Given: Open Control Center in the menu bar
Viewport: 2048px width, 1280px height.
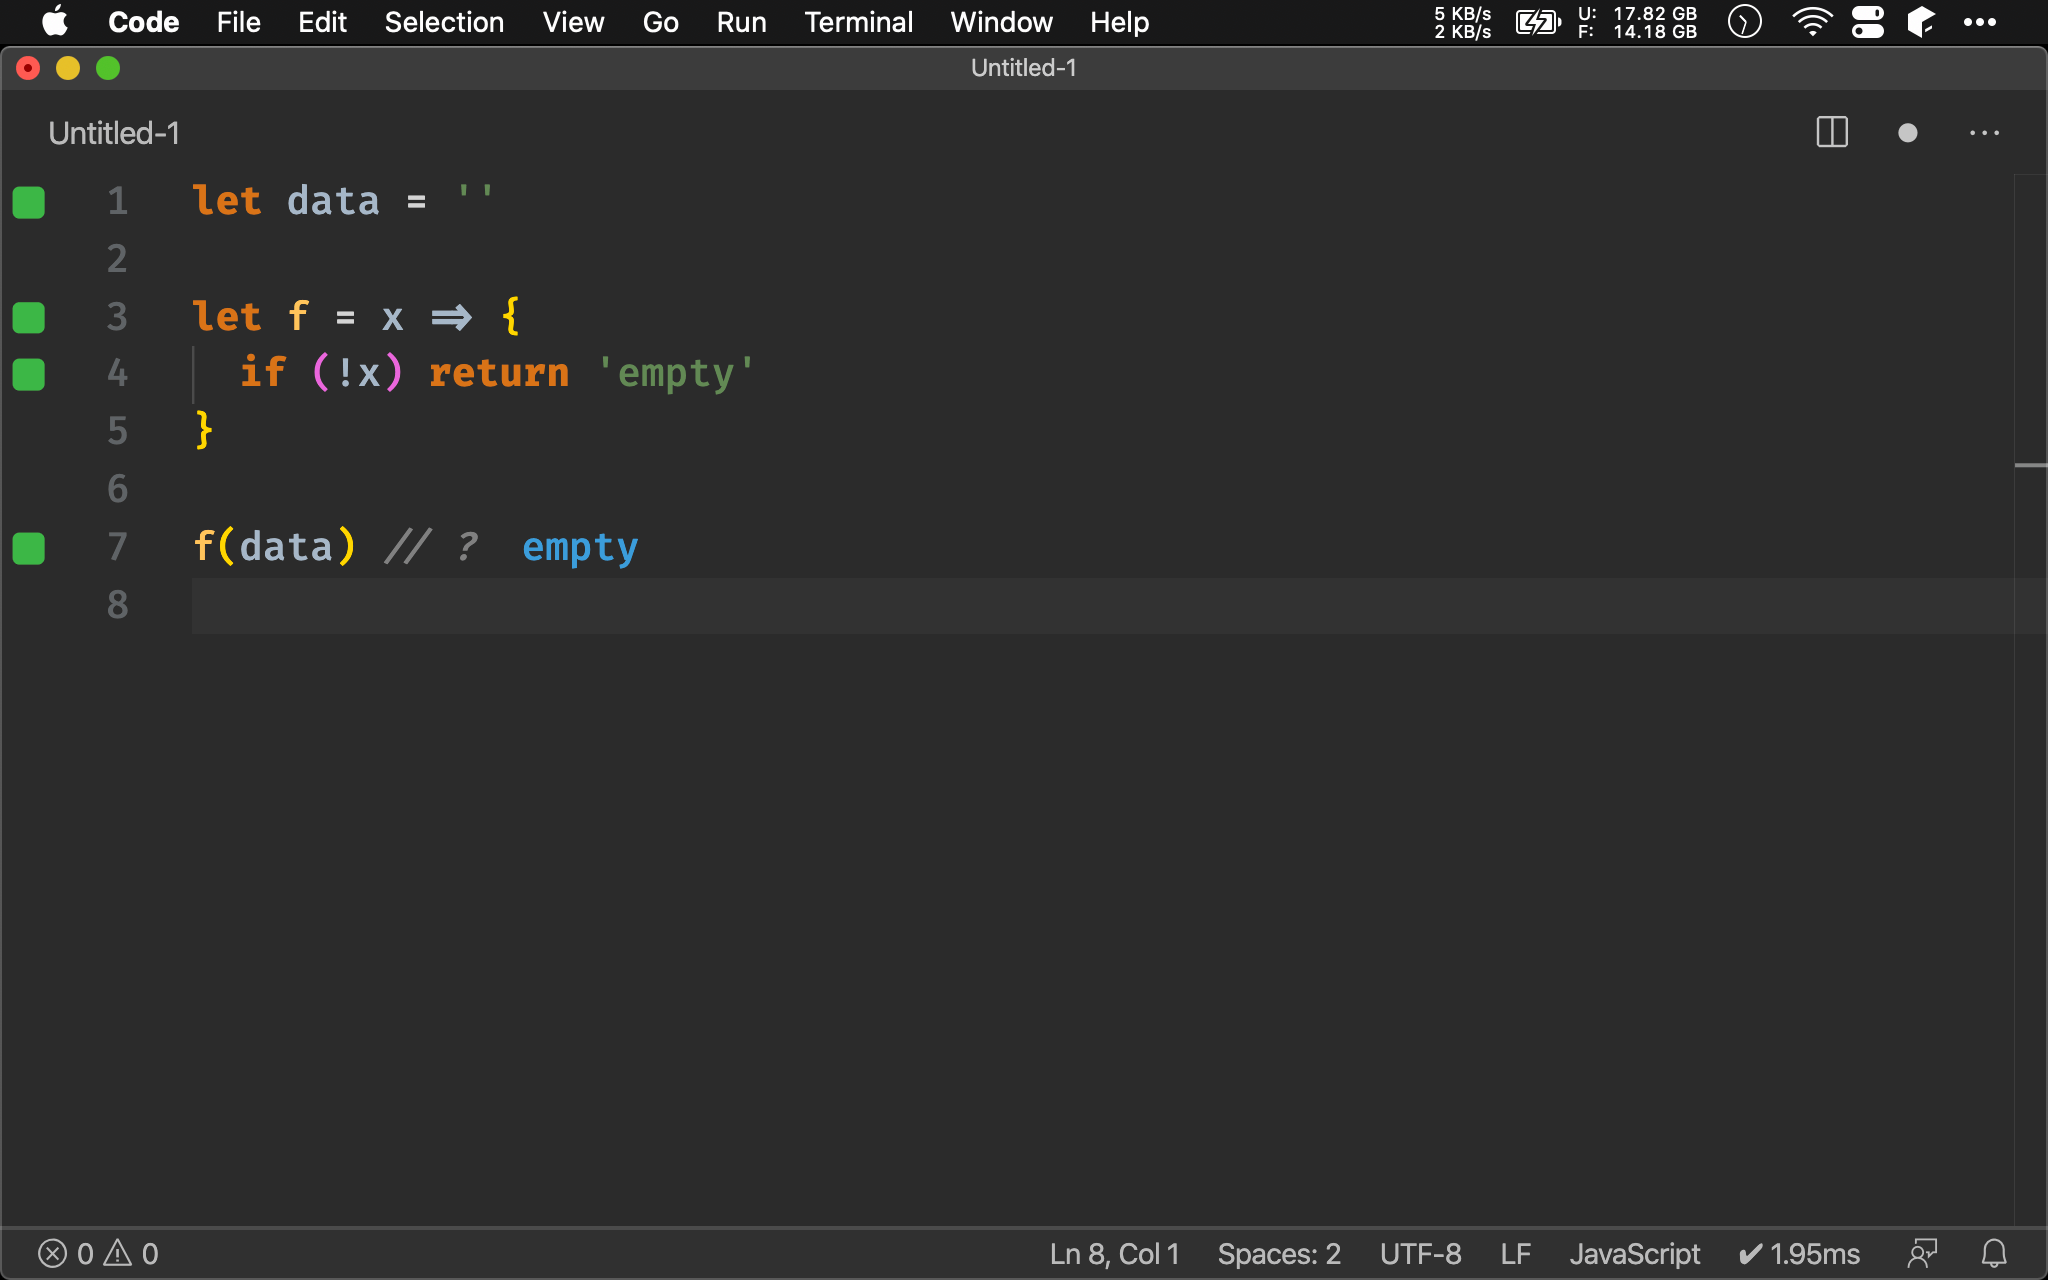Looking at the screenshot, I should pos(1867,22).
